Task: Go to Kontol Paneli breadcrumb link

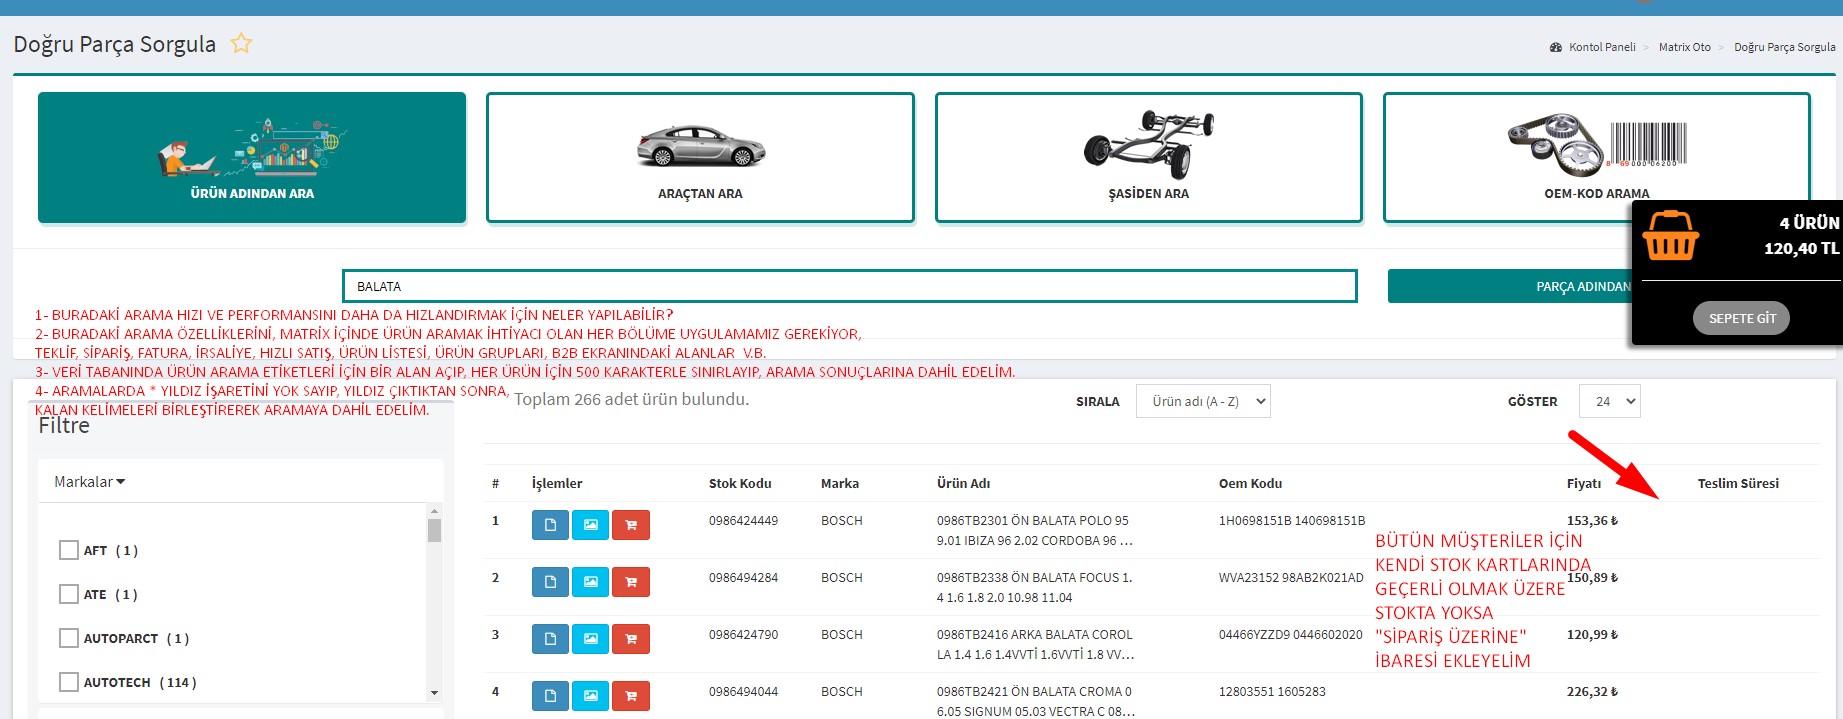Action: pyautogui.click(x=1601, y=47)
